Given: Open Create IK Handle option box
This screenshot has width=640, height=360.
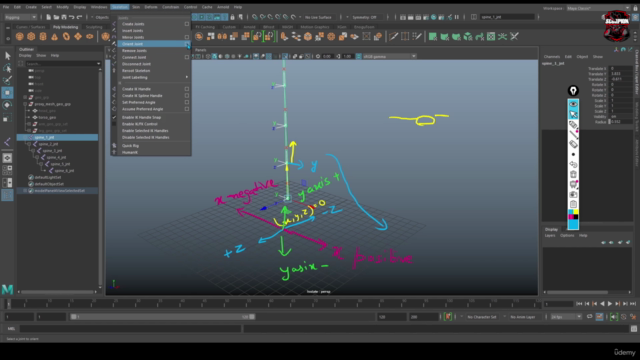Looking at the screenshot, I should (x=187, y=89).
